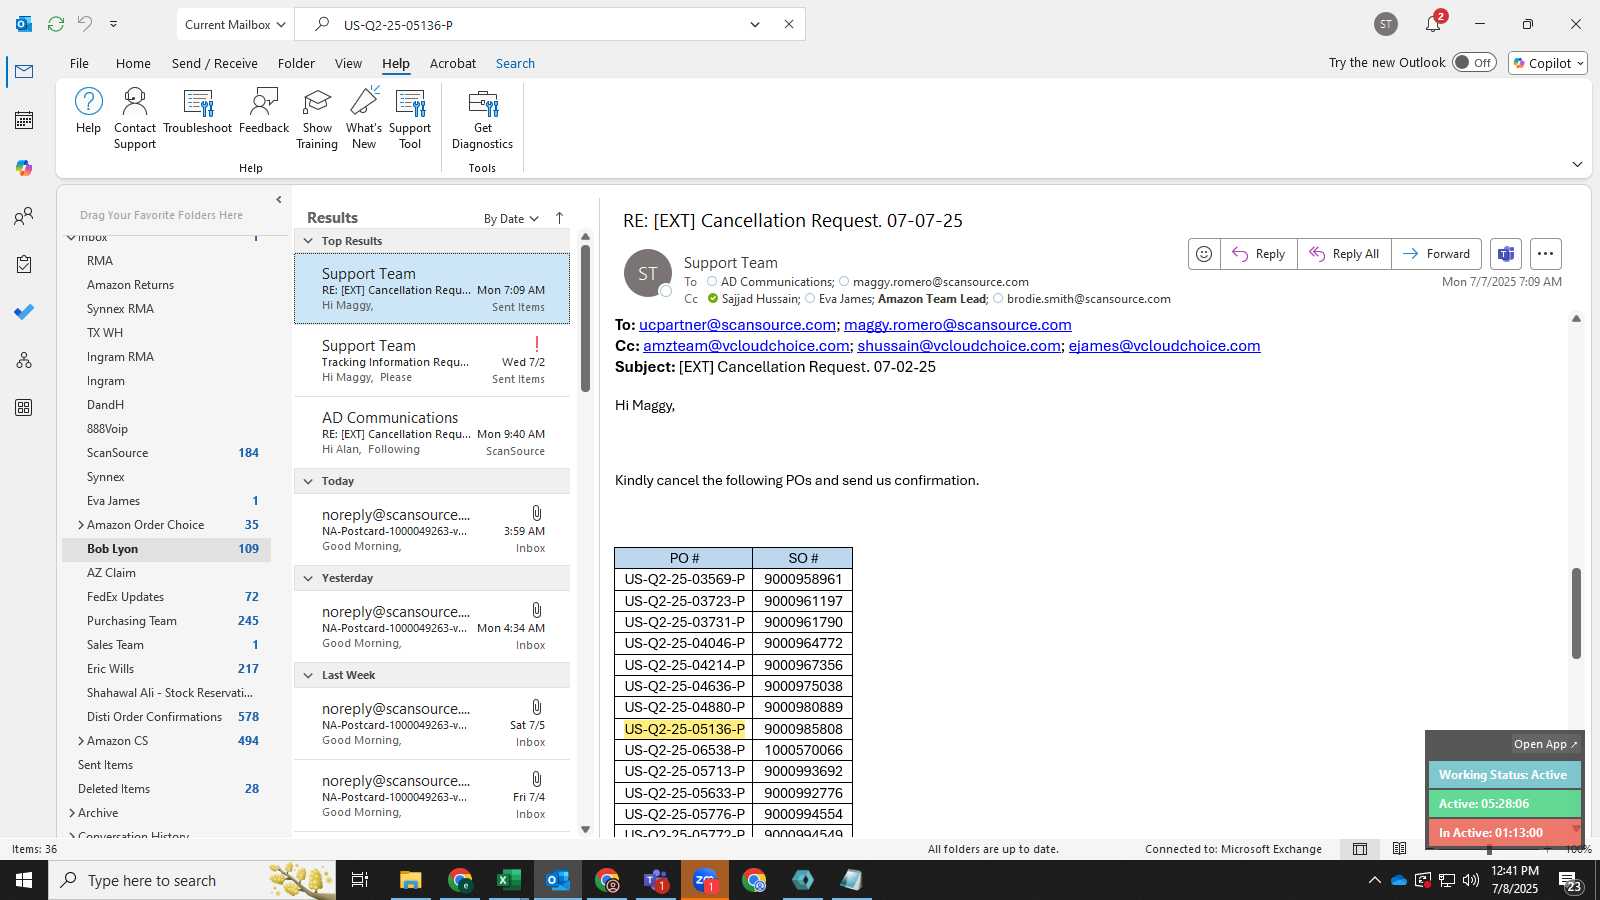Open Current Mailbox scope dropdown
This screenshot has height=900, width=1600.
tap(235, 24)
